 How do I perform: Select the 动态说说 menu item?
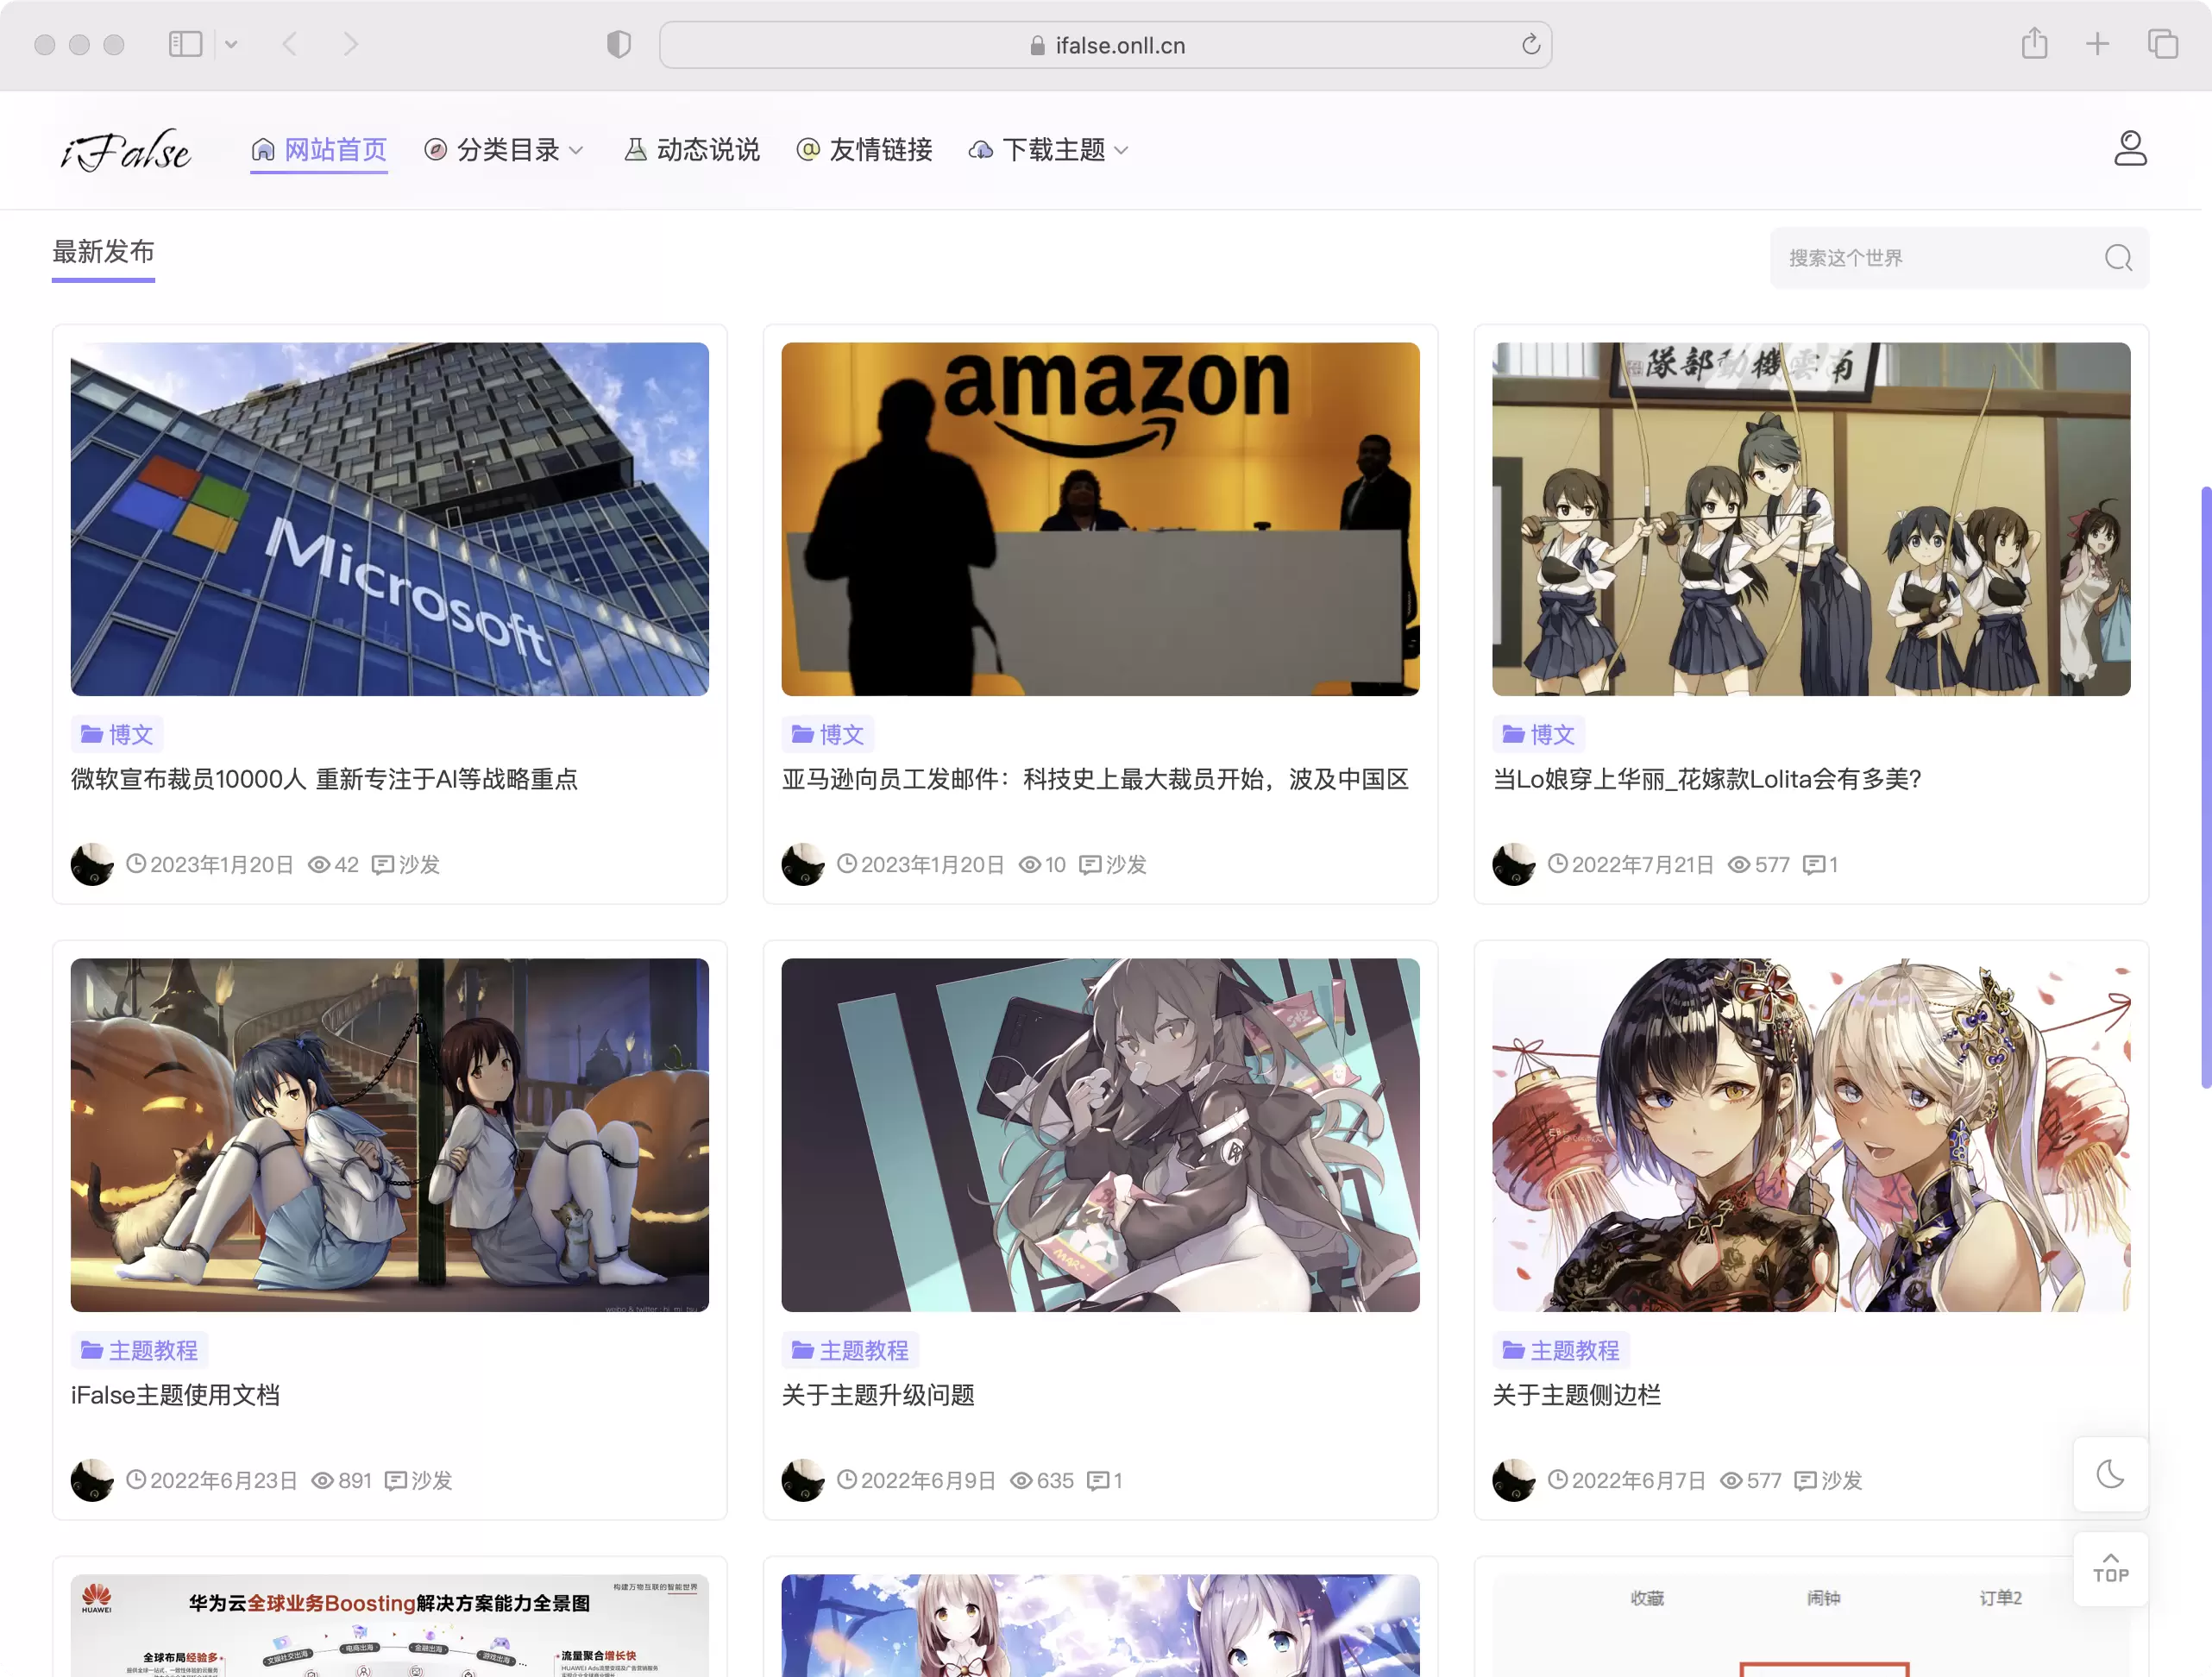coord(690,150)
